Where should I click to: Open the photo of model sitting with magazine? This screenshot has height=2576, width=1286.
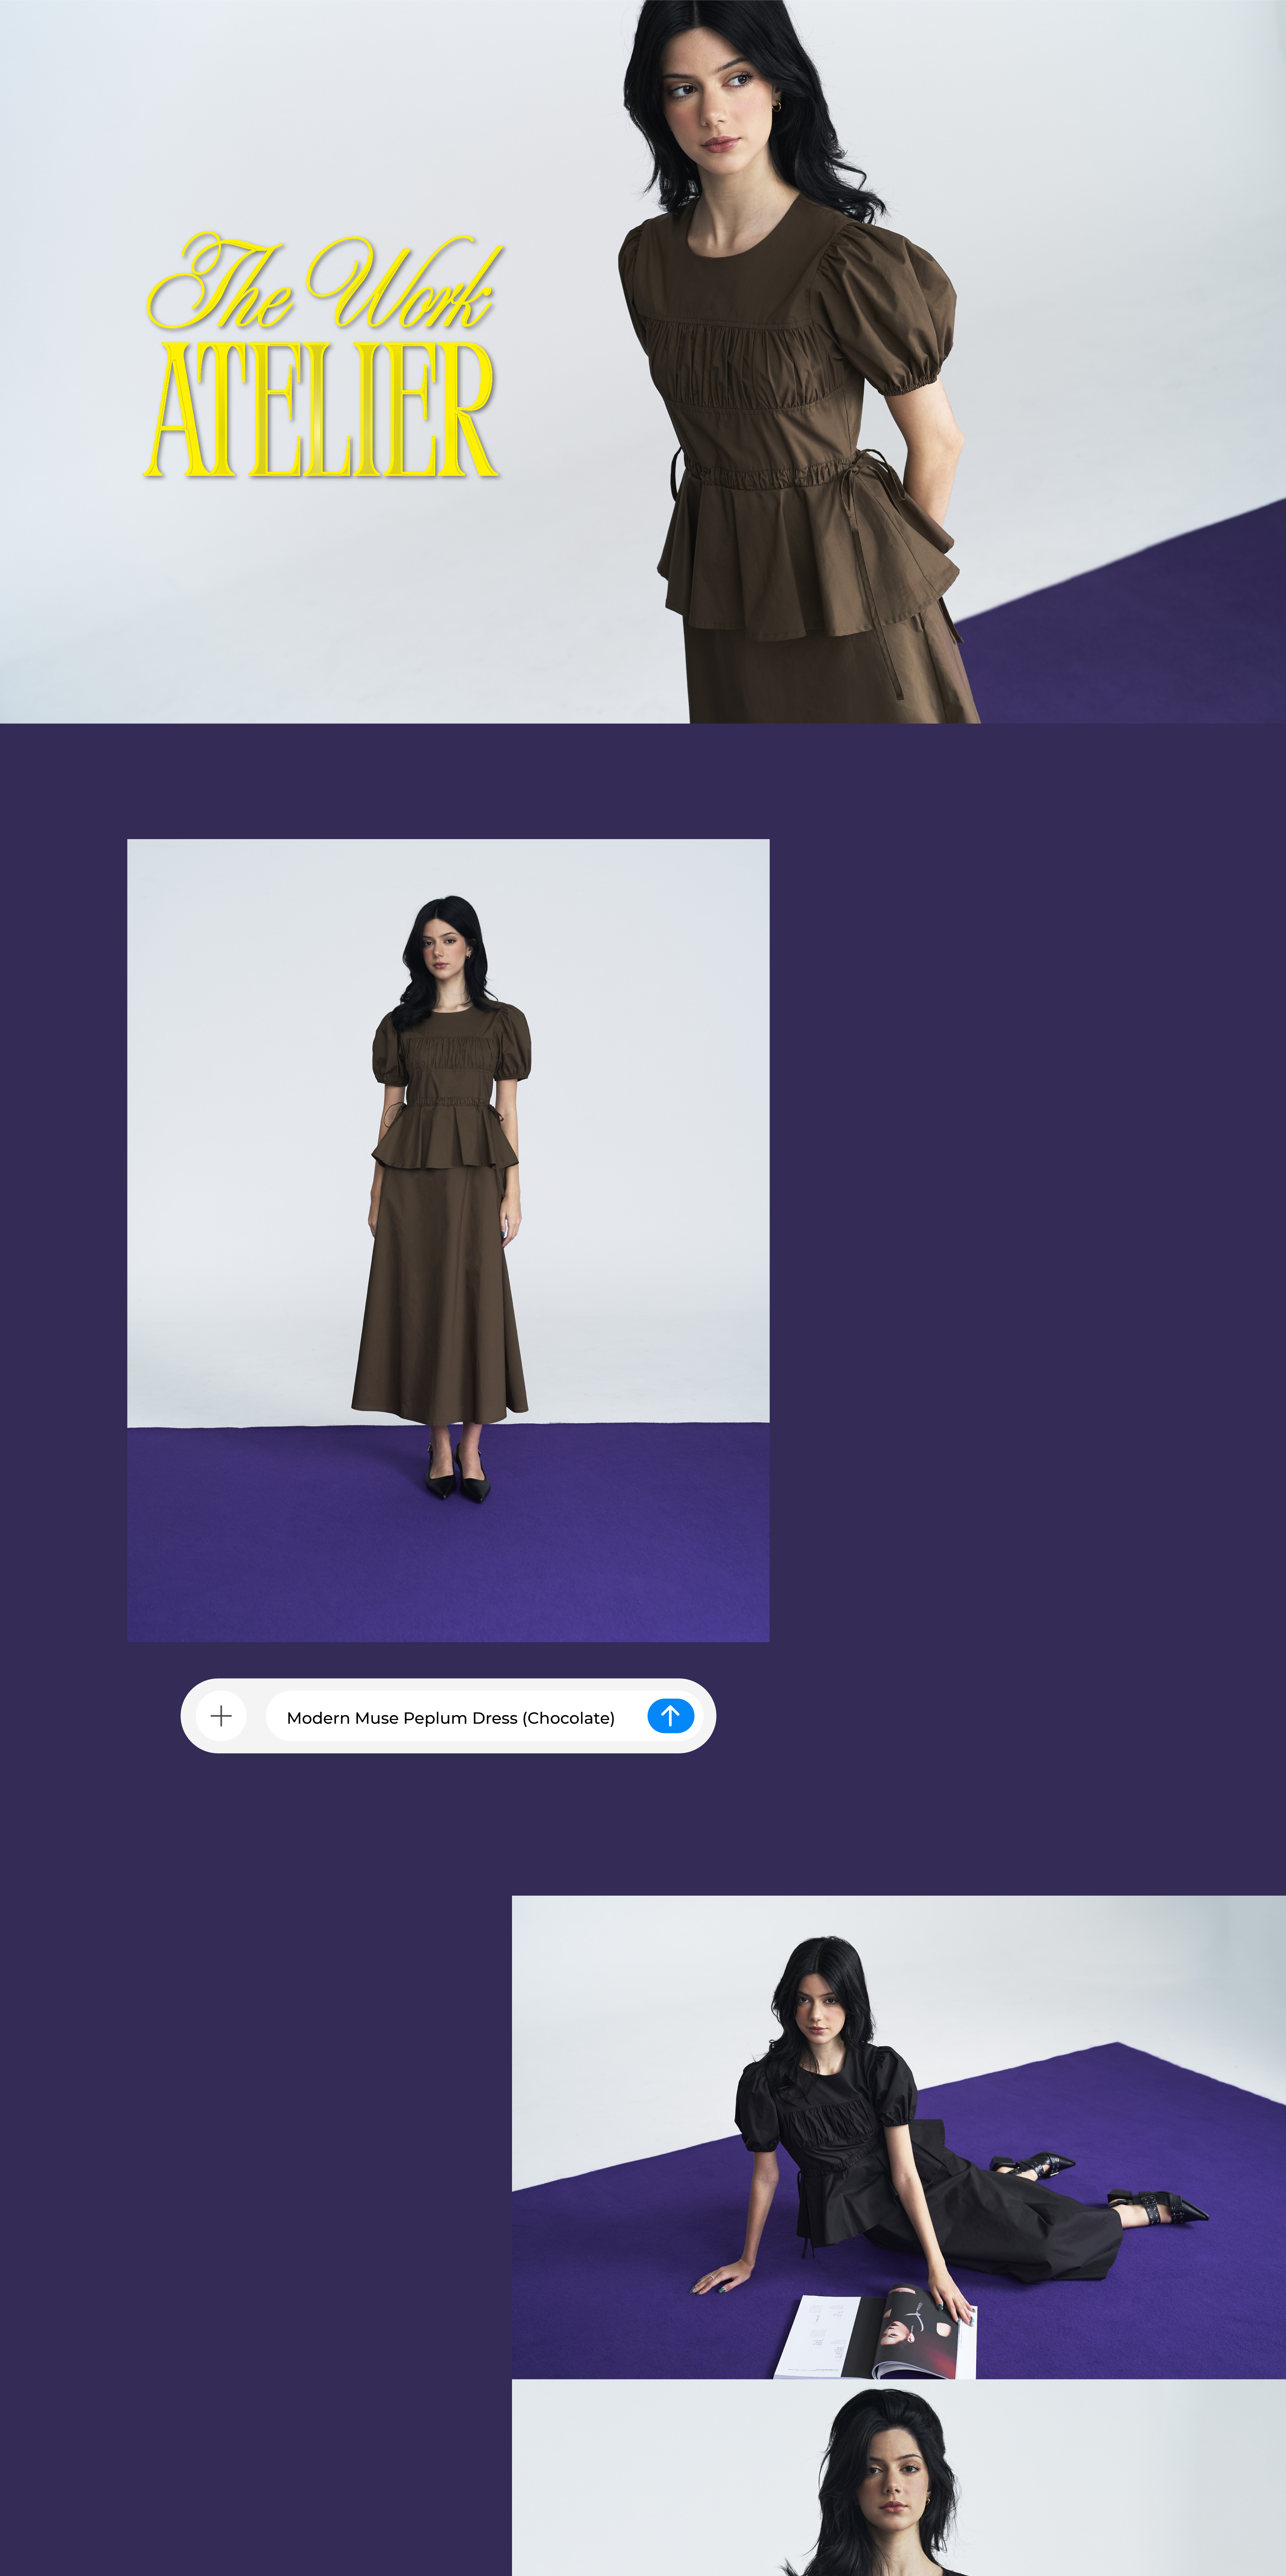[899, 2137]
